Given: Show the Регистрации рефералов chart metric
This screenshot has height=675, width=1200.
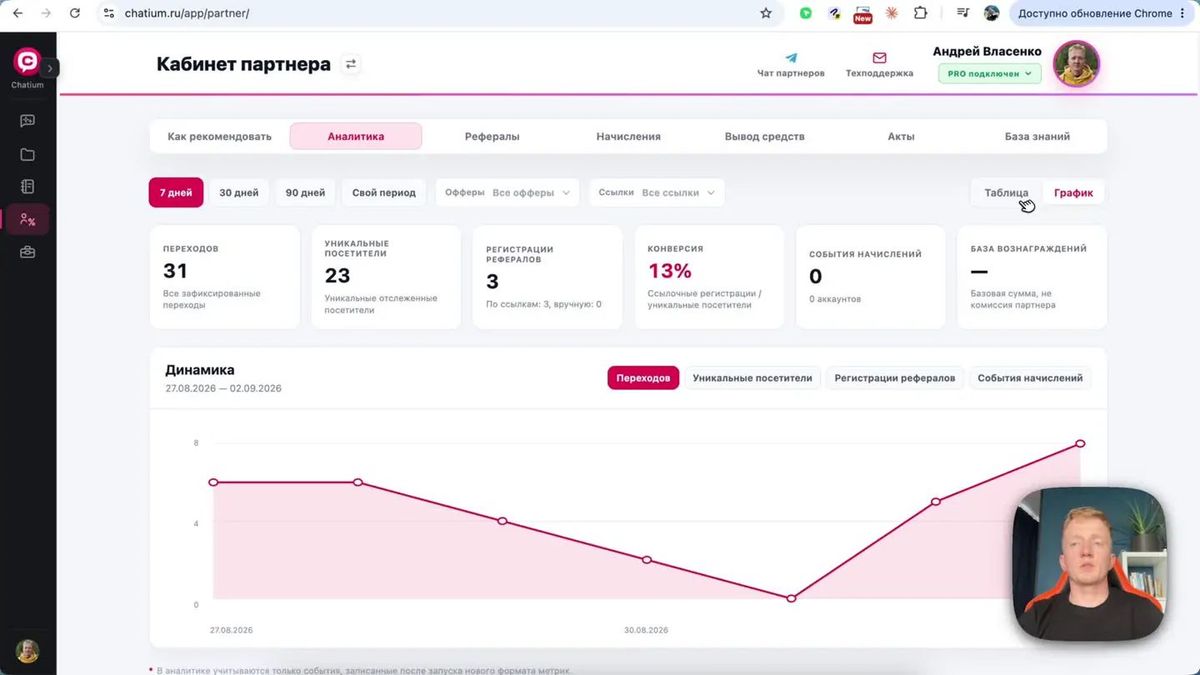Looking at the screenshot, I should coord(895,378).
